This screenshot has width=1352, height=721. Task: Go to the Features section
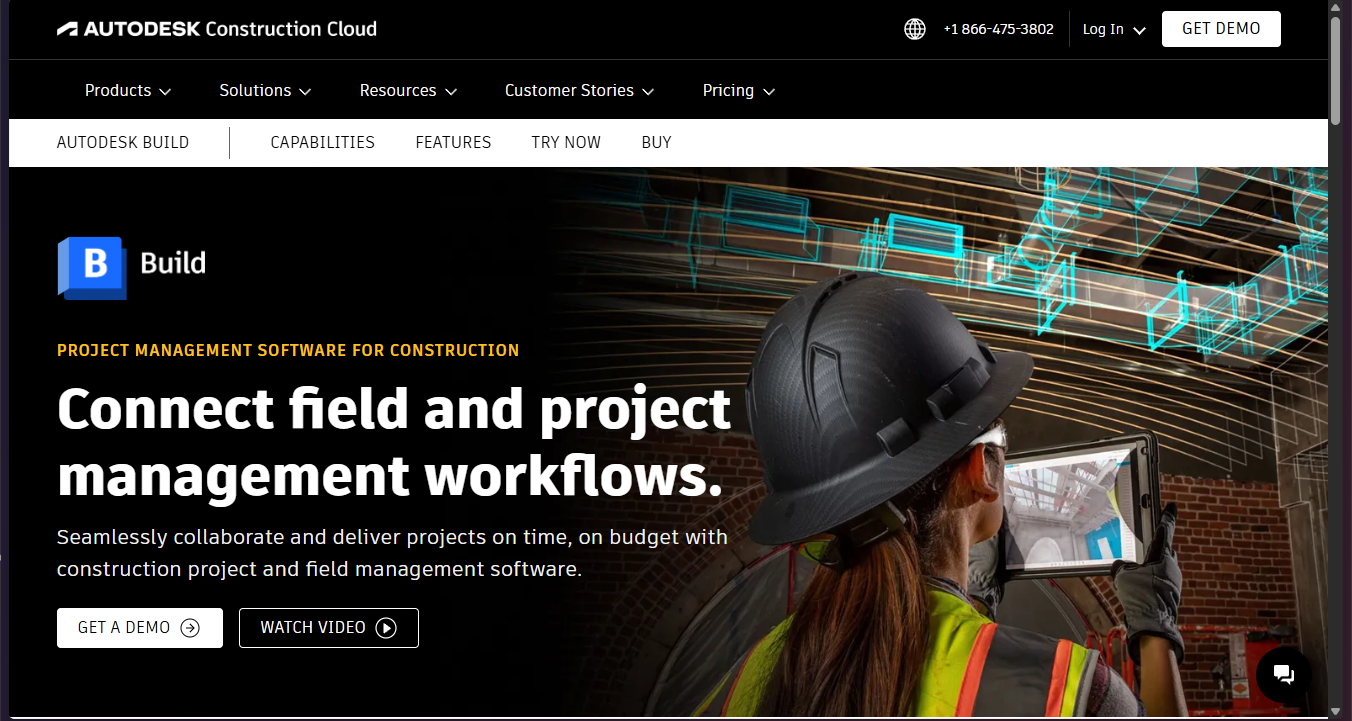(453, 142)
